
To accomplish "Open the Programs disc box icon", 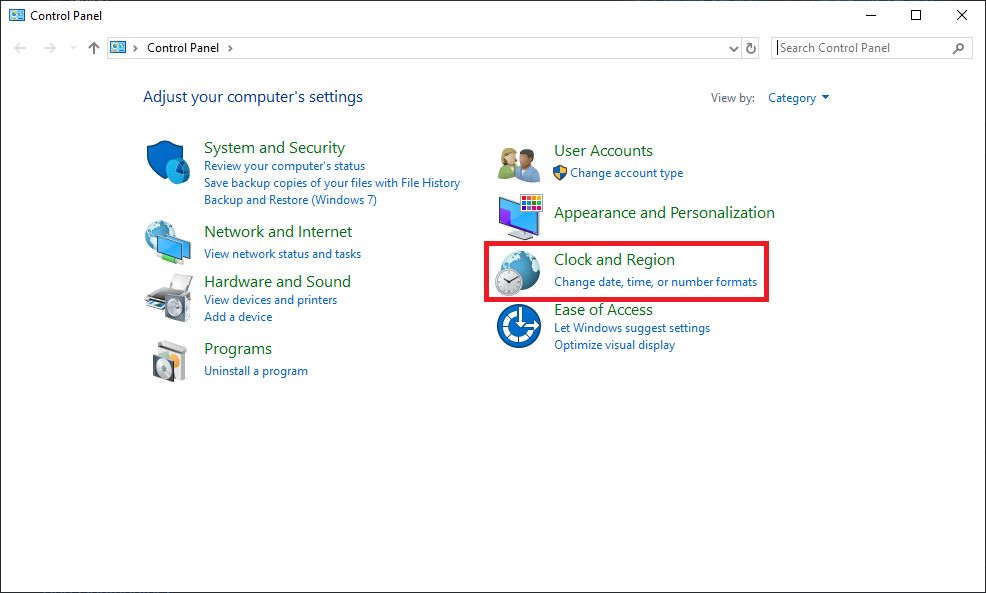I will tap(168, 359).
